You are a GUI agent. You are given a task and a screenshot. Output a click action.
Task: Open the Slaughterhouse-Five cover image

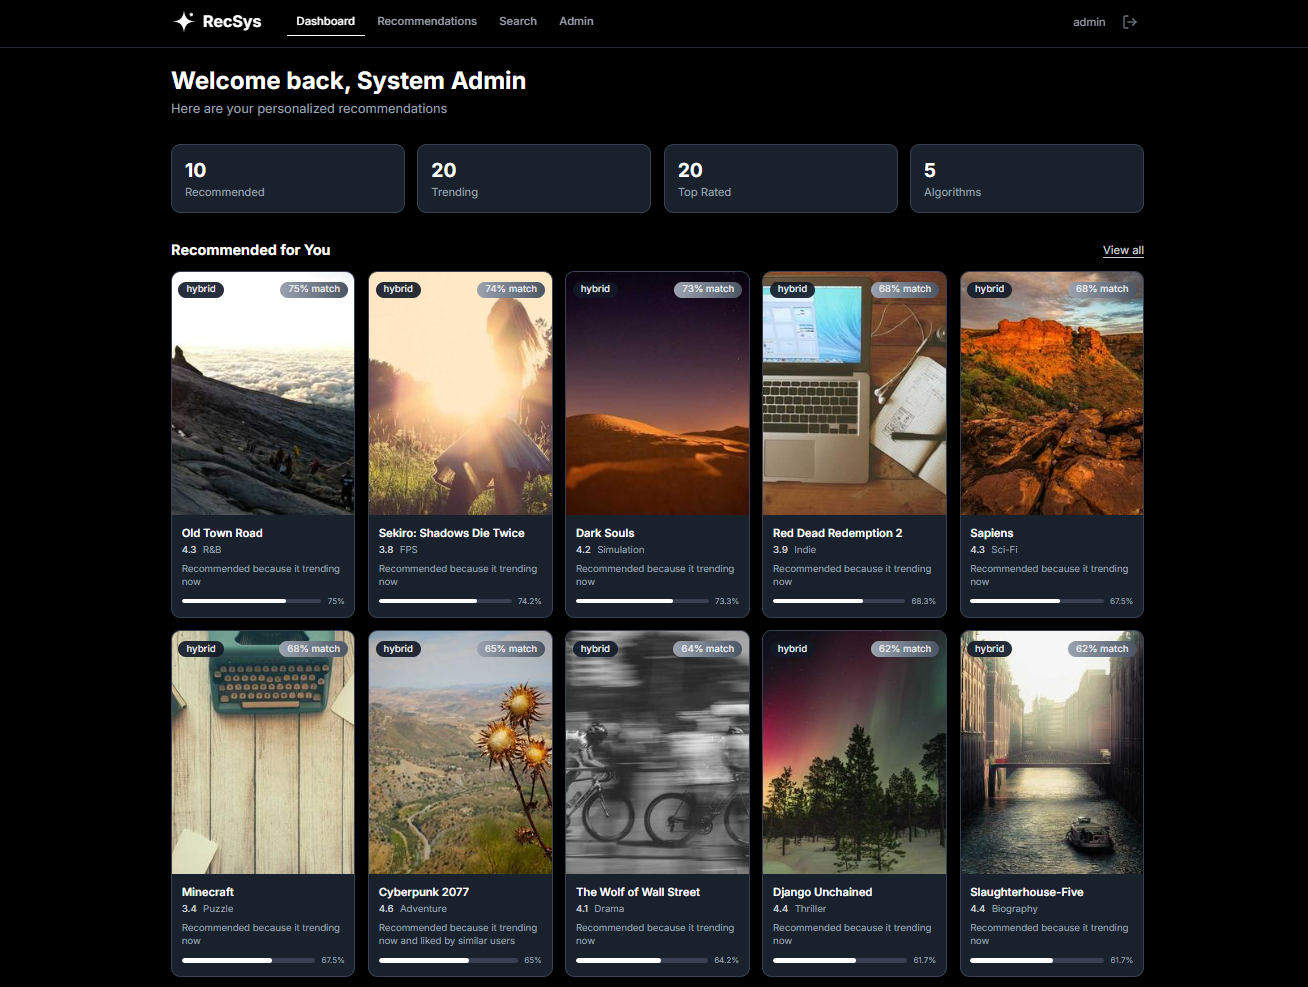point(1052,752)
